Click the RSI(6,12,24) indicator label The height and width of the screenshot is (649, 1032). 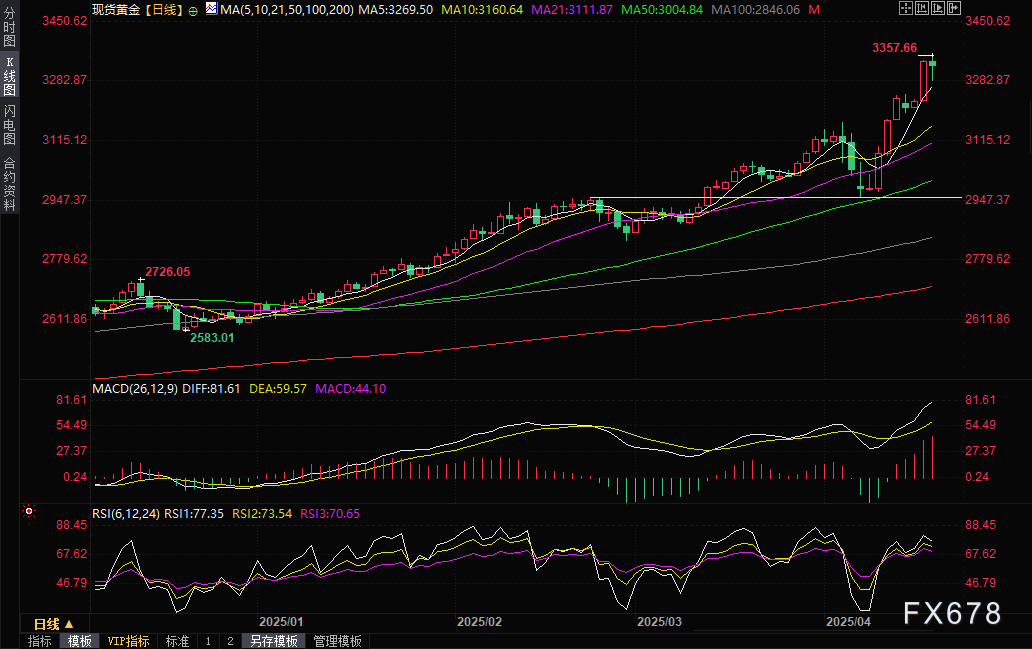coord(125,513)
